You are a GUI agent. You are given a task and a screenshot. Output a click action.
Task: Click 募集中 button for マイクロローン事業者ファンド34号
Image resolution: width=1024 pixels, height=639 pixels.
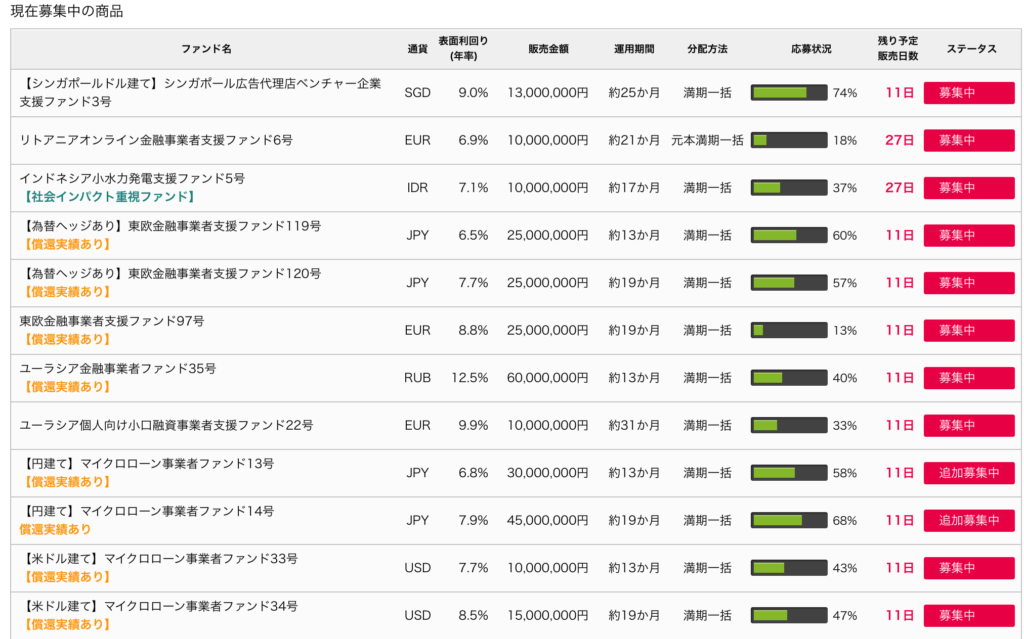(x=968, y=615)
